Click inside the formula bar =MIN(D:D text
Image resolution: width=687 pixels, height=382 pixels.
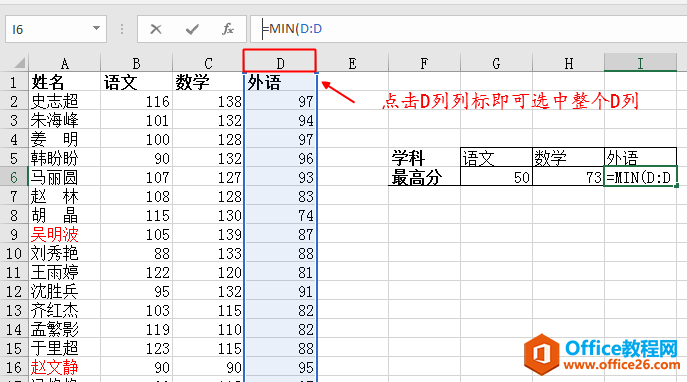292,29
